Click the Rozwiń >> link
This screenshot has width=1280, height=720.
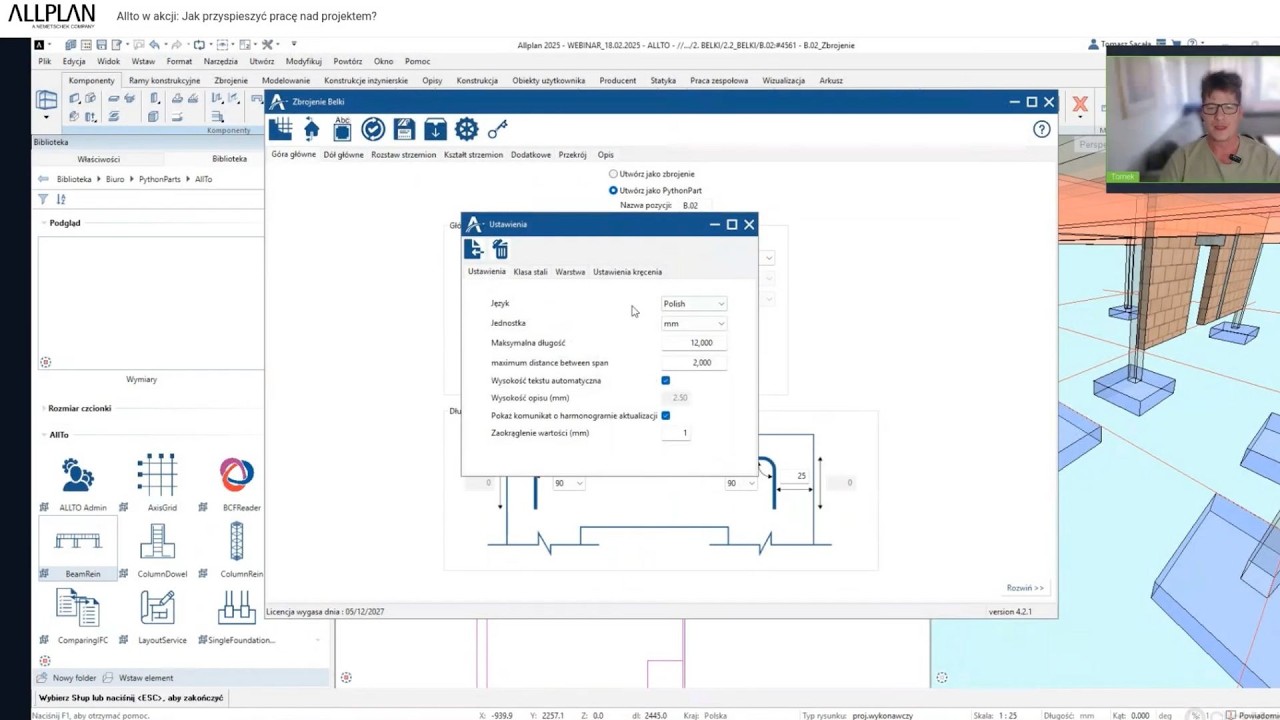tap(1025, 588)
